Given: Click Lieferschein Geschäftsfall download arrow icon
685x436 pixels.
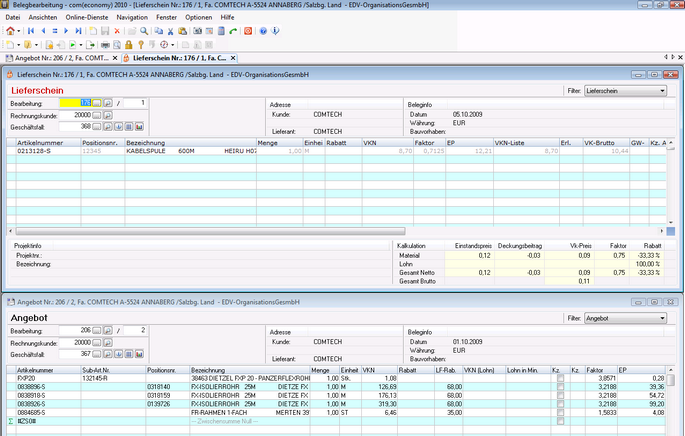Looking at the screenshot, I should [118, 127].
